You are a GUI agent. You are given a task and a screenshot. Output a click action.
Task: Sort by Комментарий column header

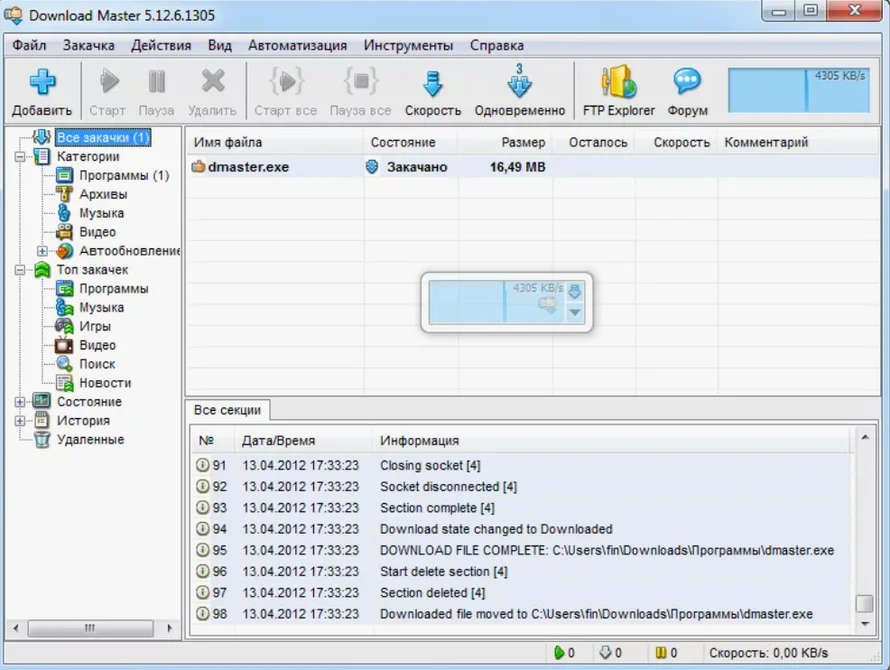coord(798,143)
